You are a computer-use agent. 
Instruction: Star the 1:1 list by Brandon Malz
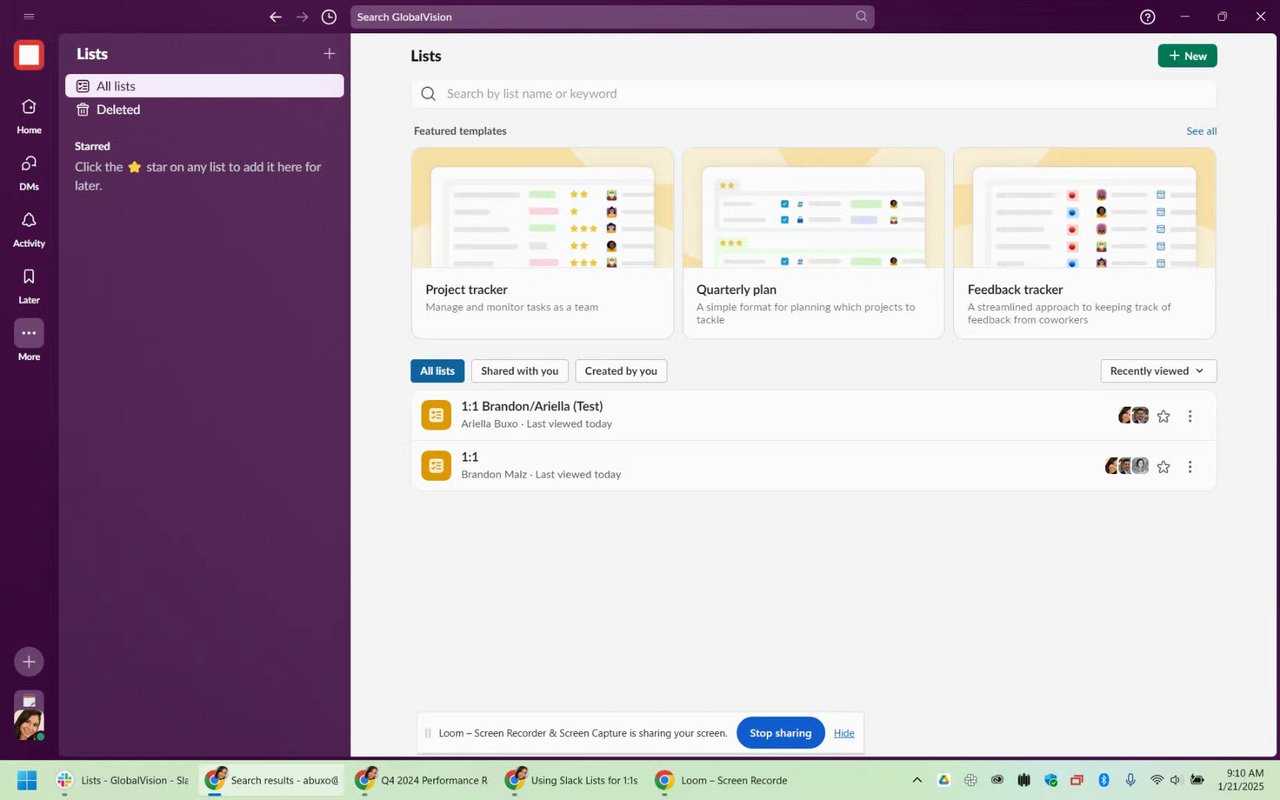pyautogui.click(x=1163, y=466)
